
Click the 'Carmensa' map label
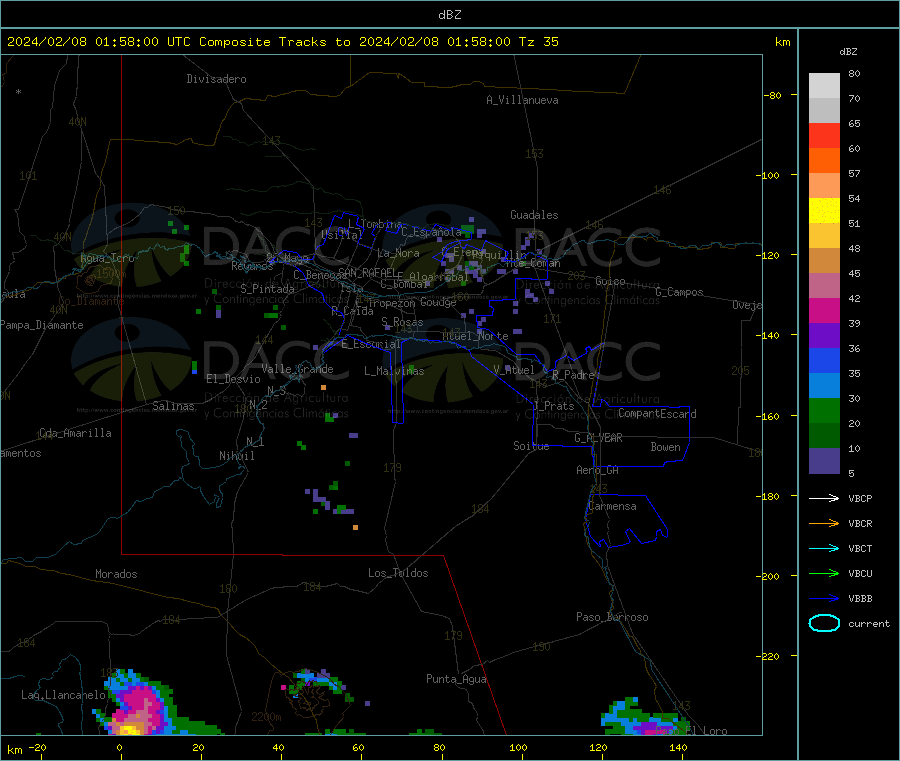point(612,506)
